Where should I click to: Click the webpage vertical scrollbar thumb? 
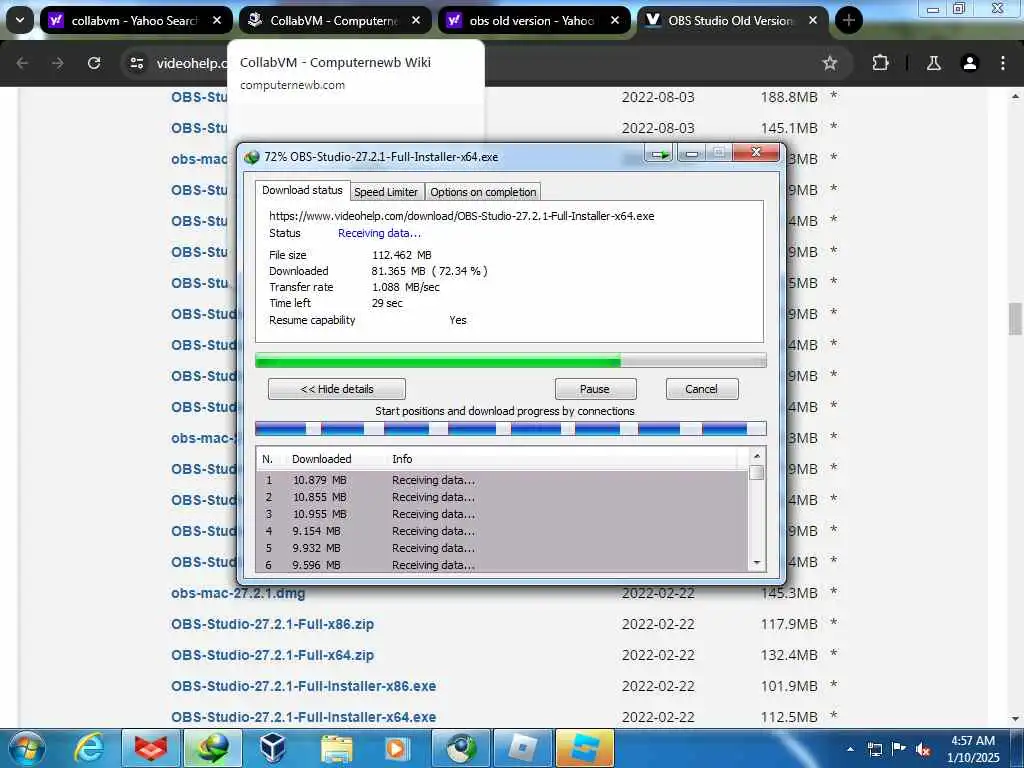tap(1015, 319)
